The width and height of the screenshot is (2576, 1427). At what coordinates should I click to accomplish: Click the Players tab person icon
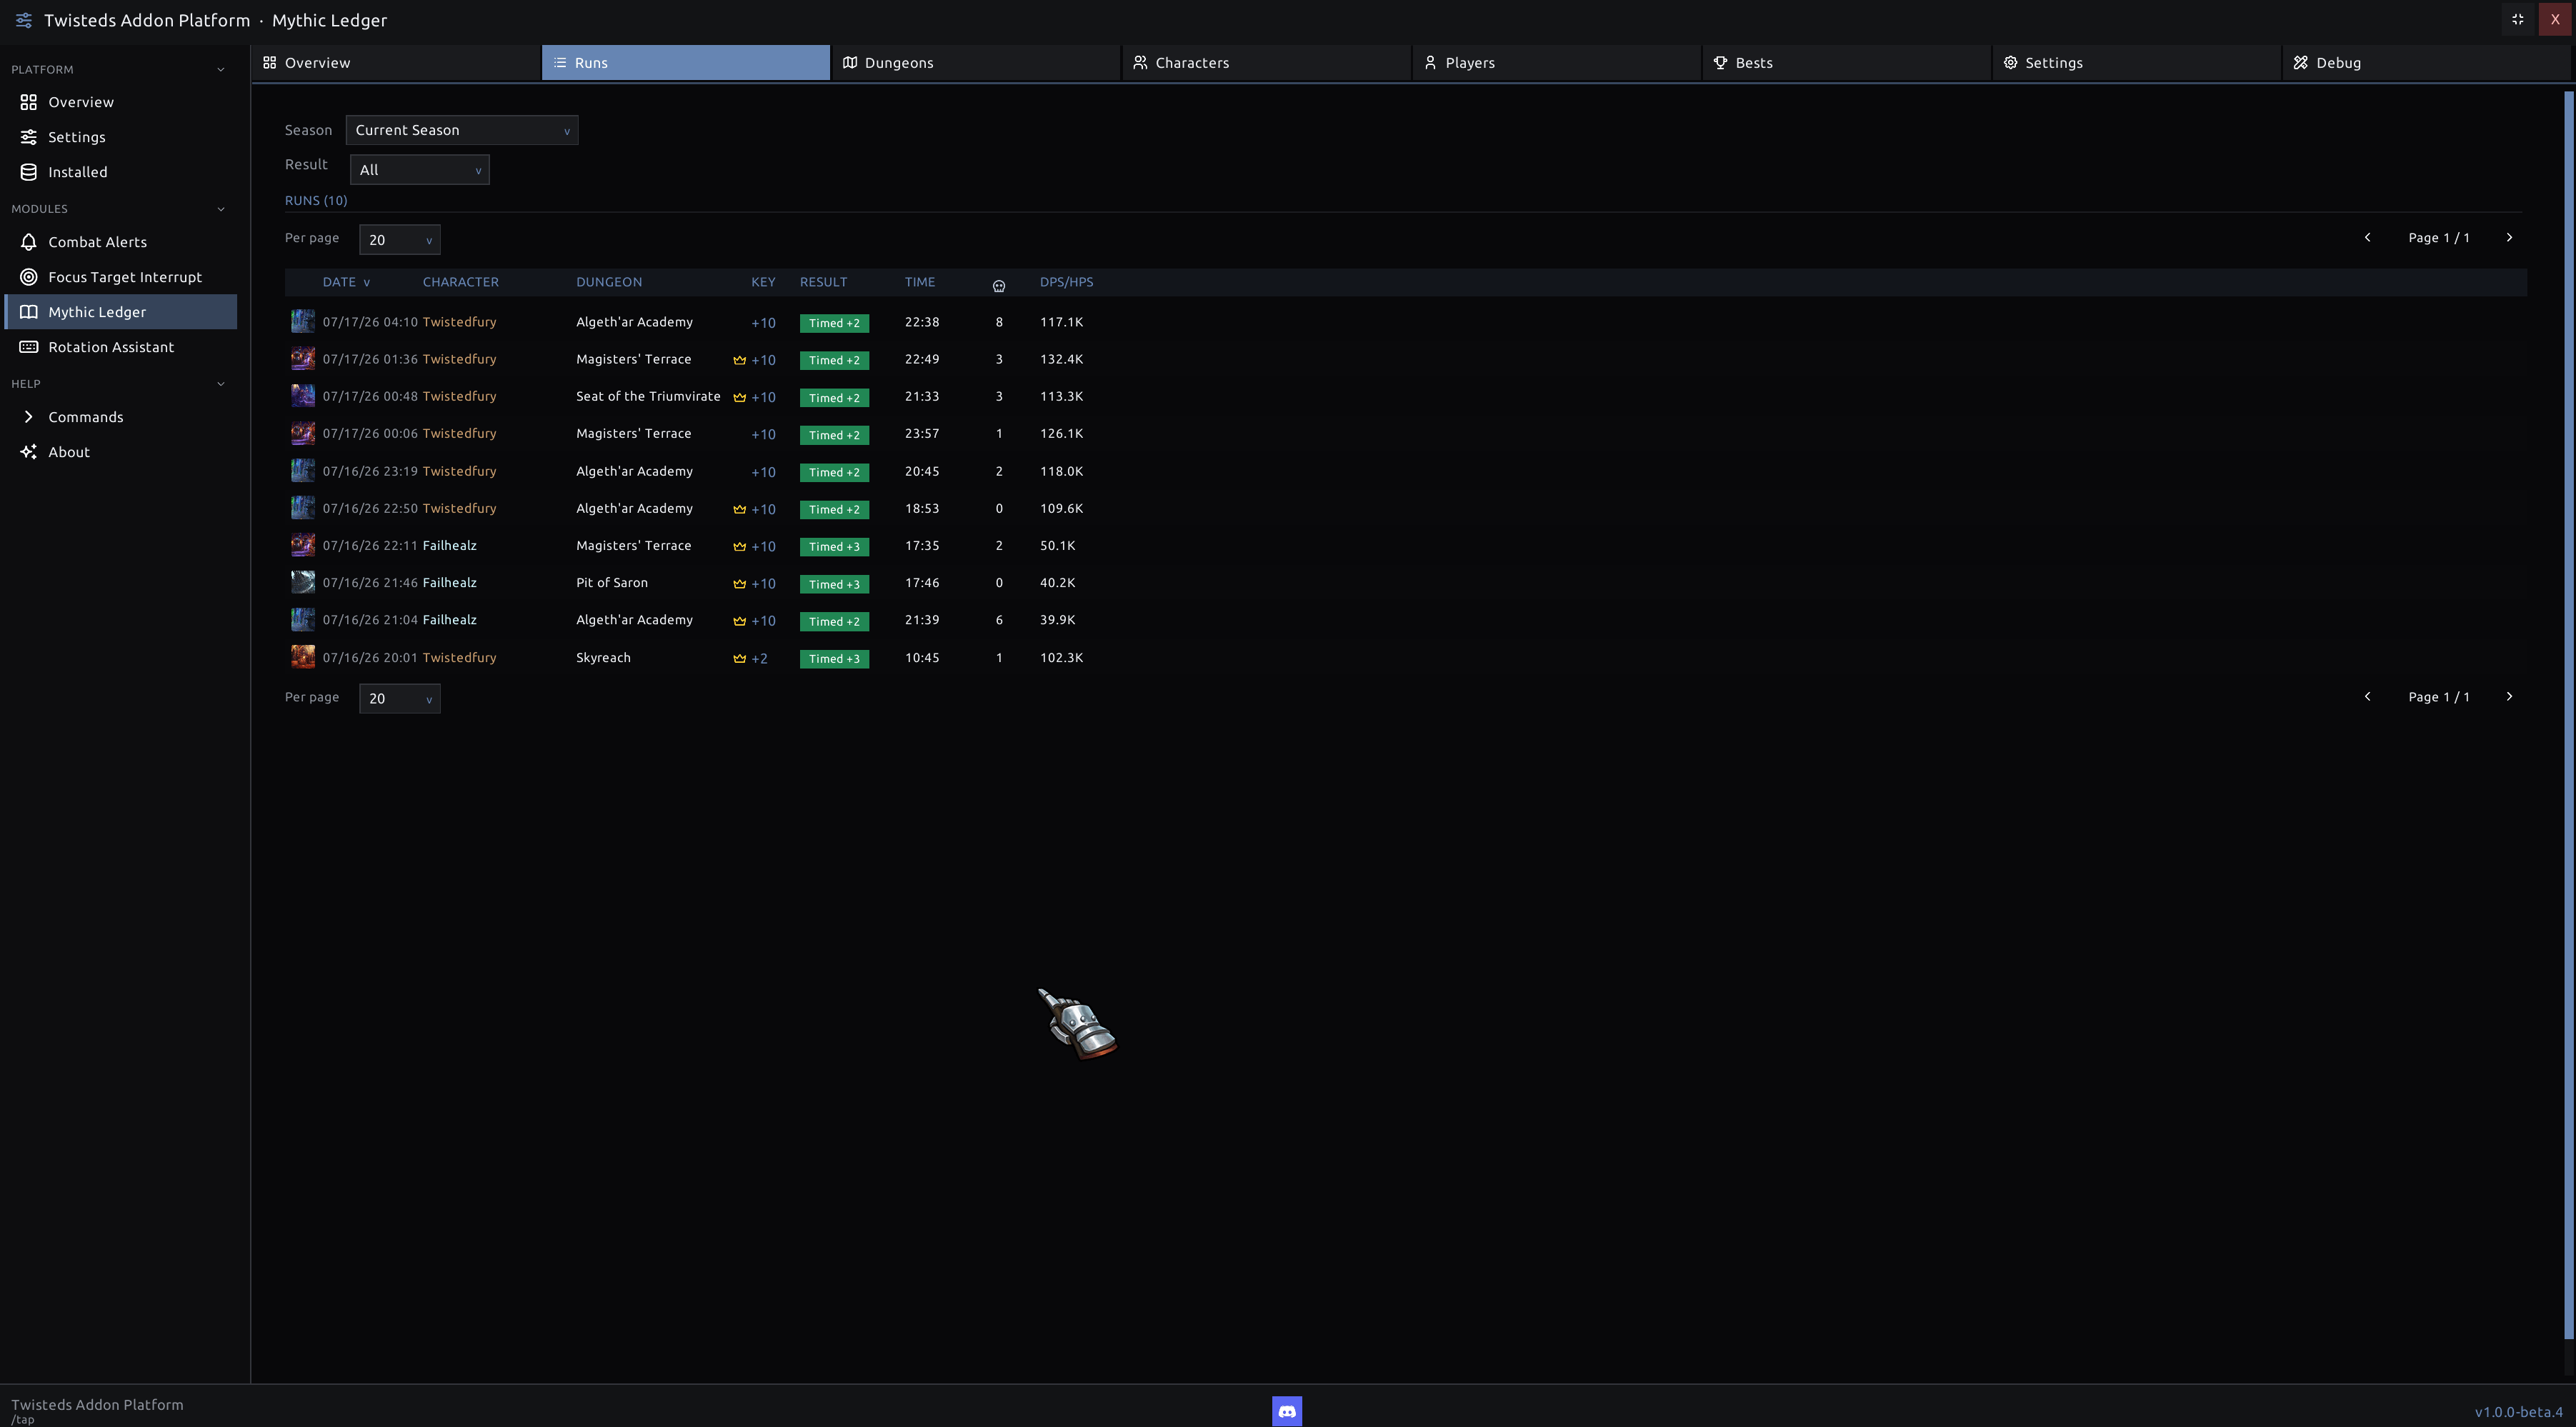tap(1430, 62)
